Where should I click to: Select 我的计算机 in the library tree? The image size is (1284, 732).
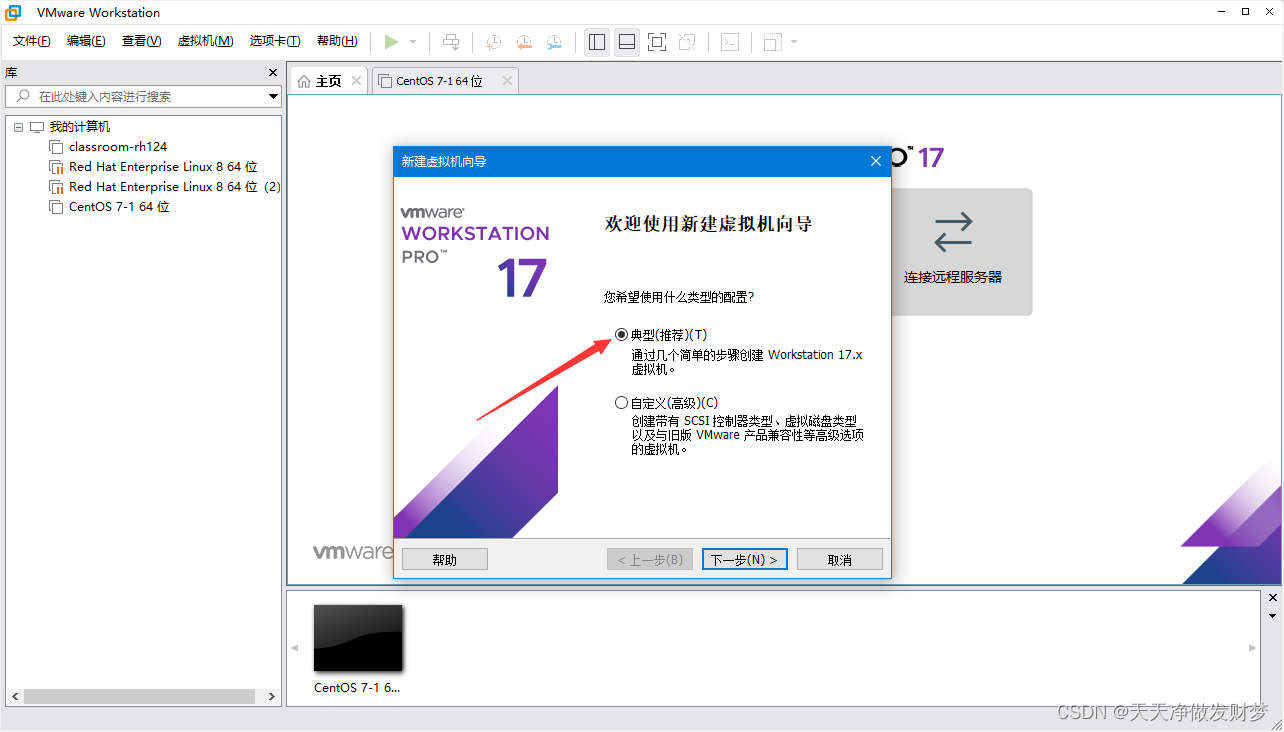tap(80, 127)
